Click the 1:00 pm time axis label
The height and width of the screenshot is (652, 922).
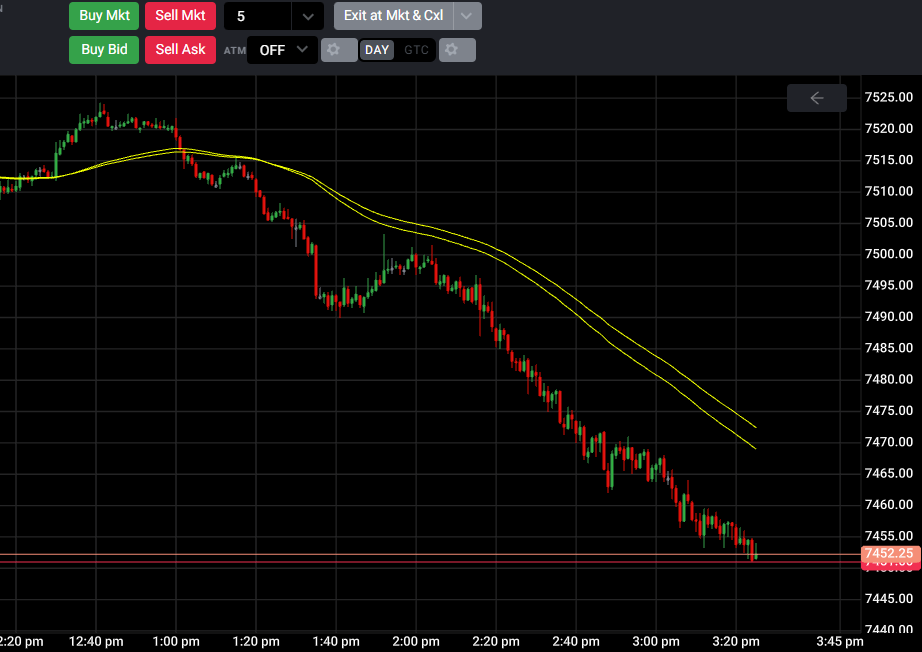[176, 641]
